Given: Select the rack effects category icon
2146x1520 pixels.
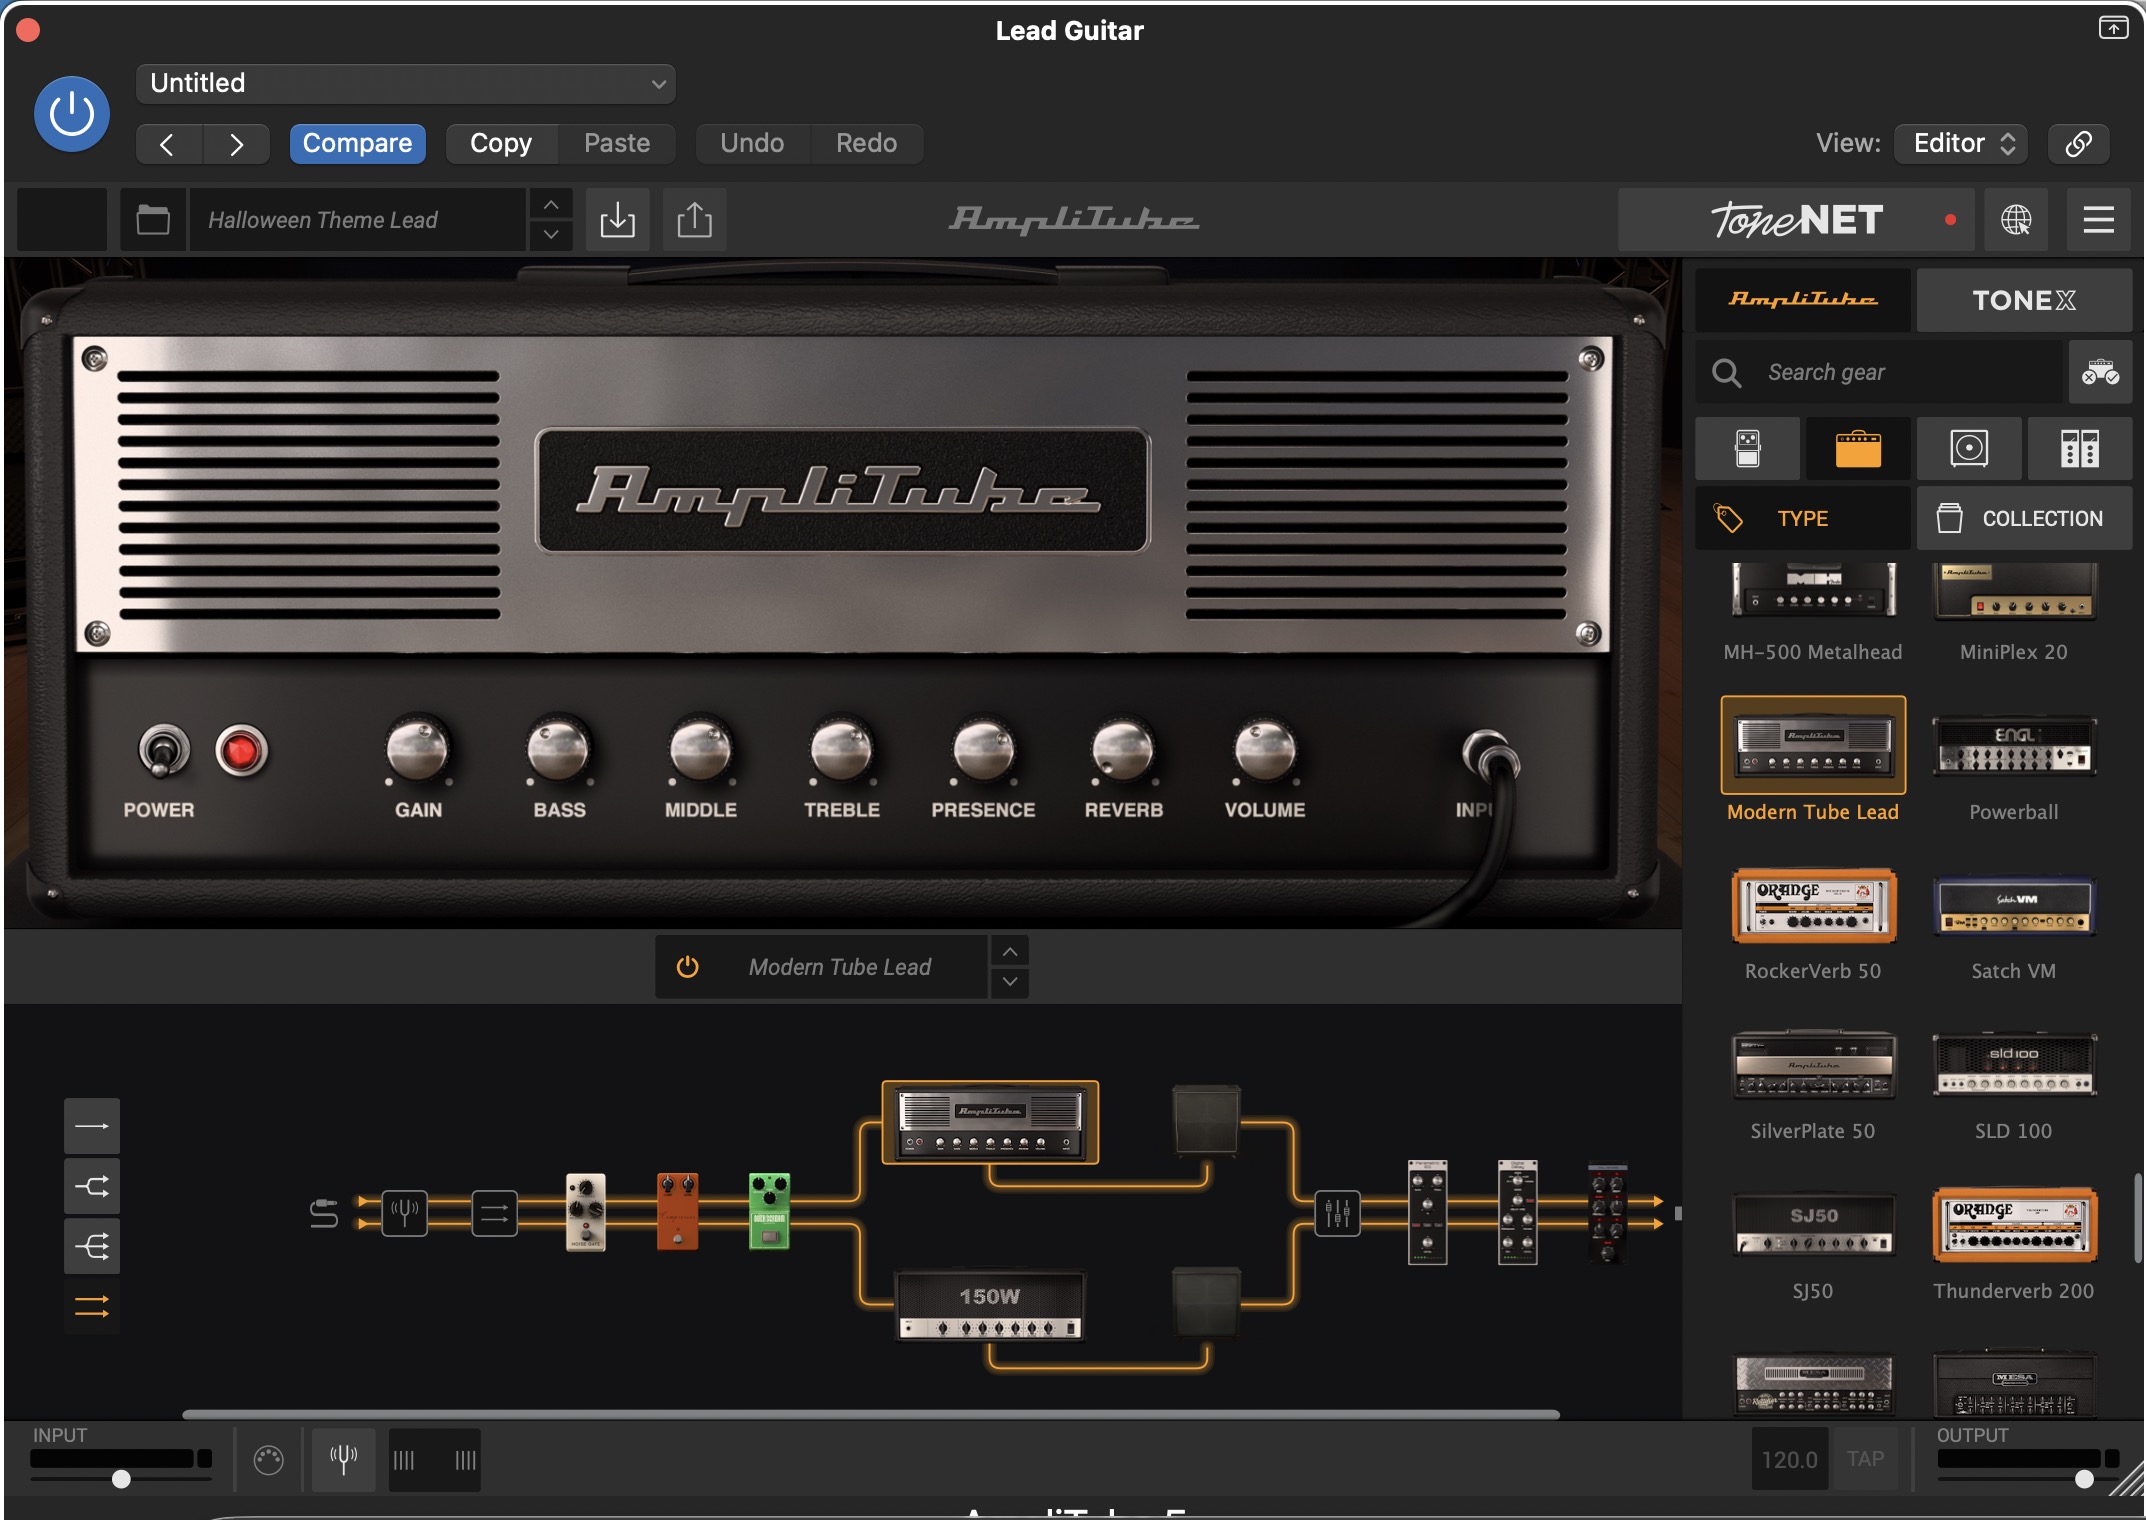Looking at the screenshot, I should point(2079,449).
